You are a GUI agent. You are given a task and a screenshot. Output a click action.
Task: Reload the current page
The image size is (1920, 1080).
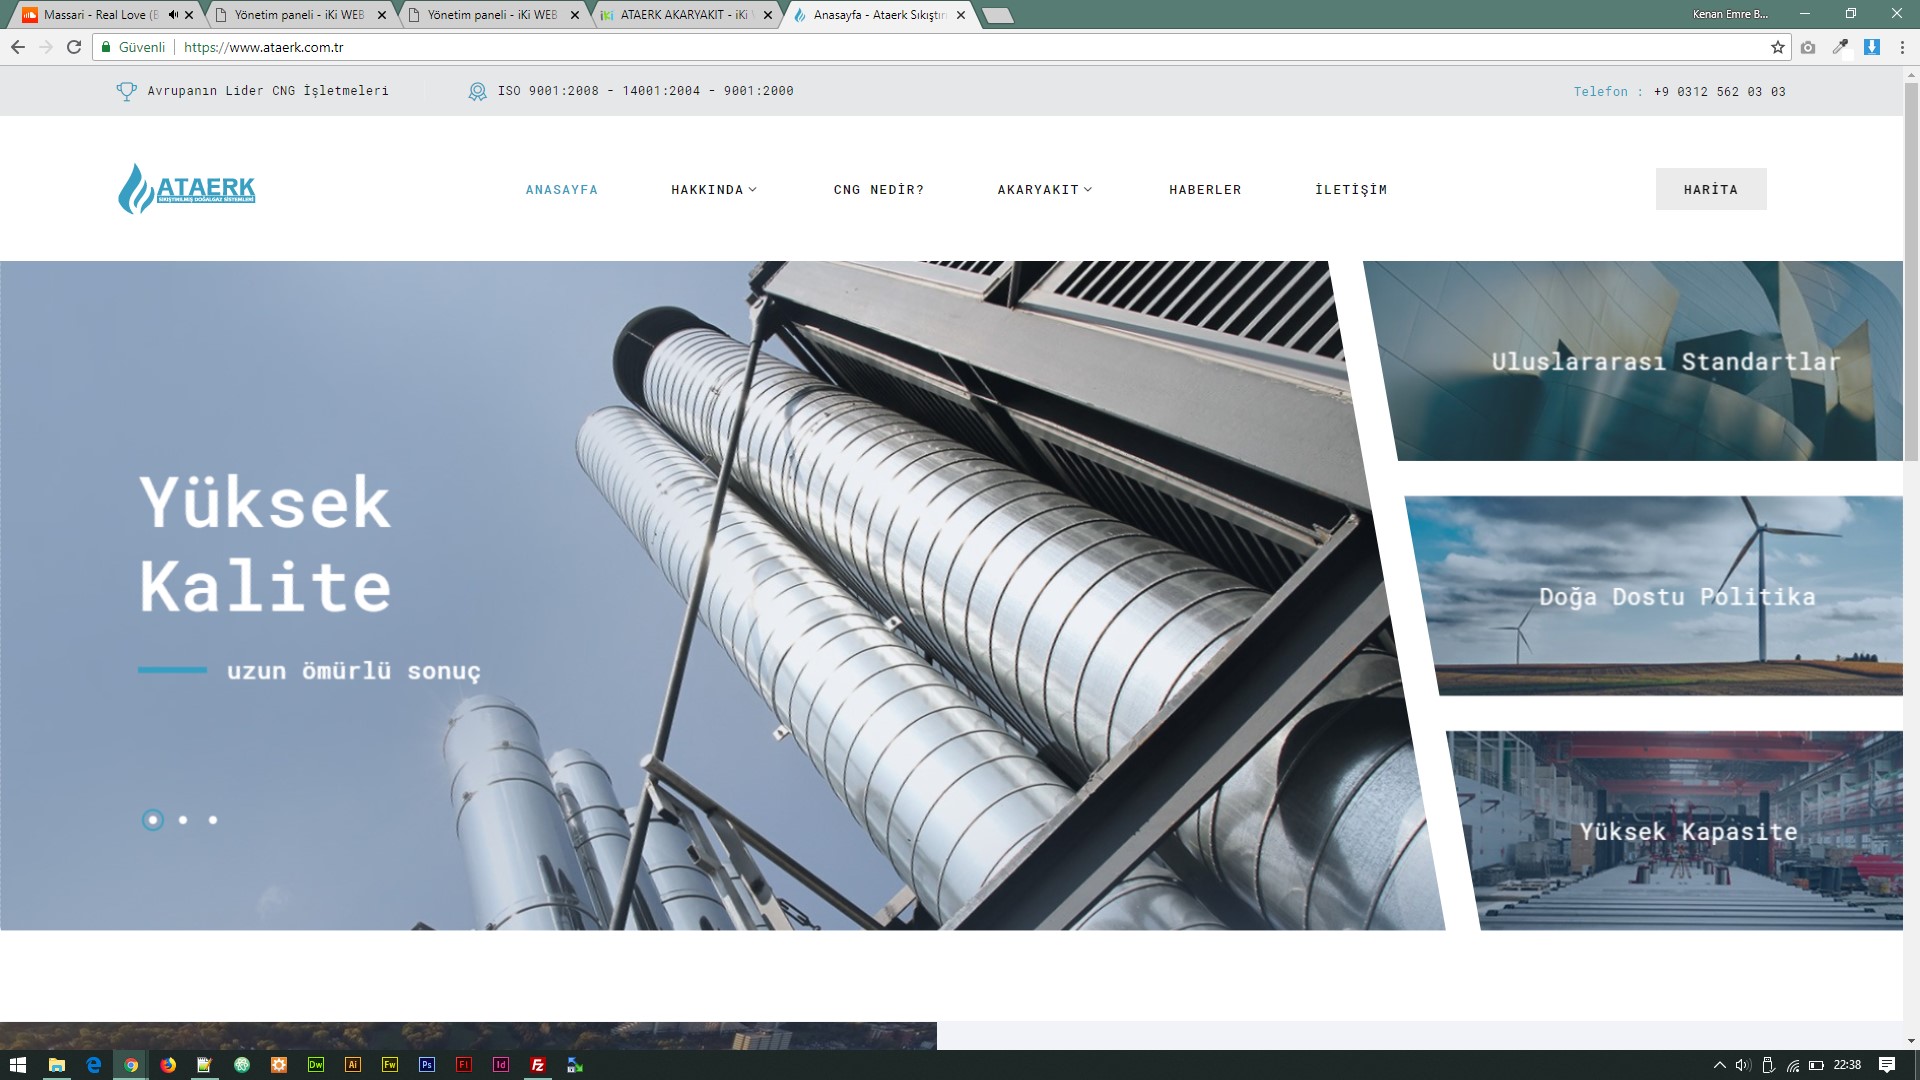coord(73,47)
